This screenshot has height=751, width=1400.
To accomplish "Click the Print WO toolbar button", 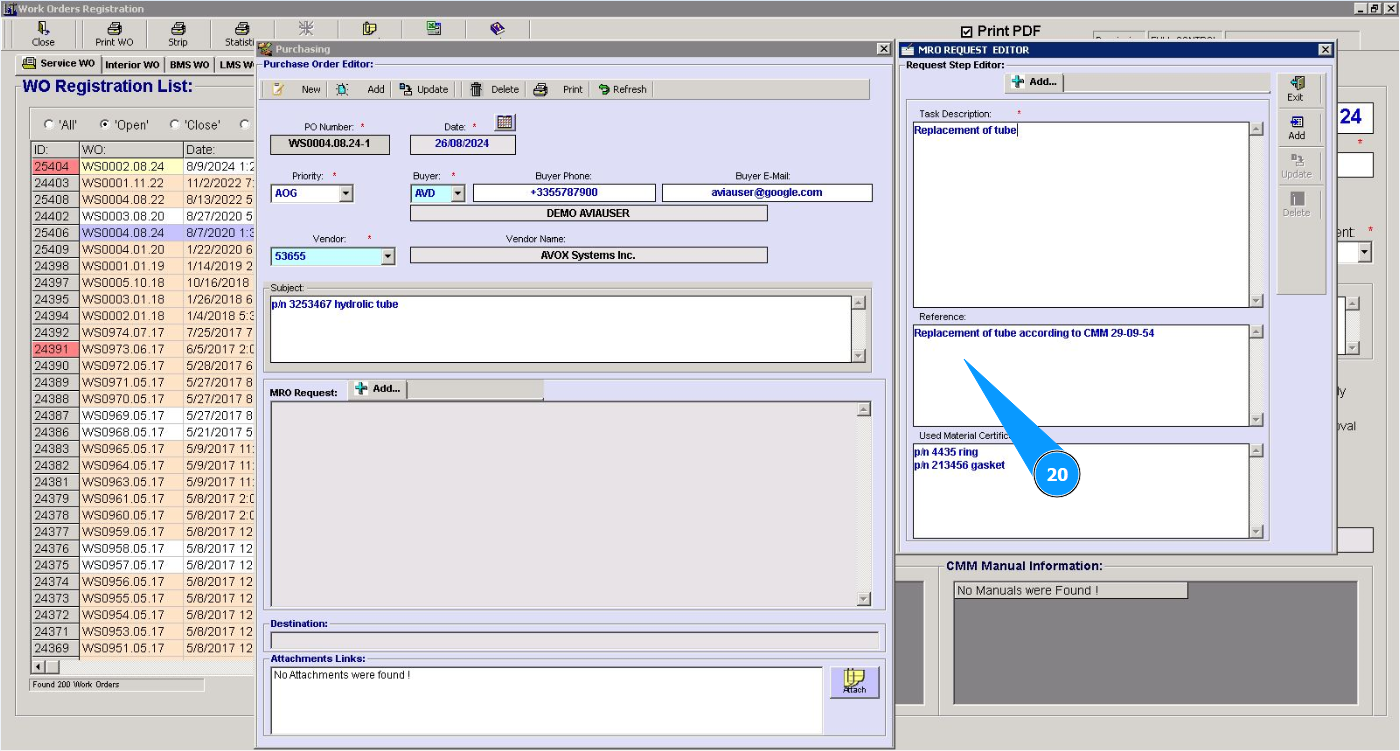I will [113, 34].
